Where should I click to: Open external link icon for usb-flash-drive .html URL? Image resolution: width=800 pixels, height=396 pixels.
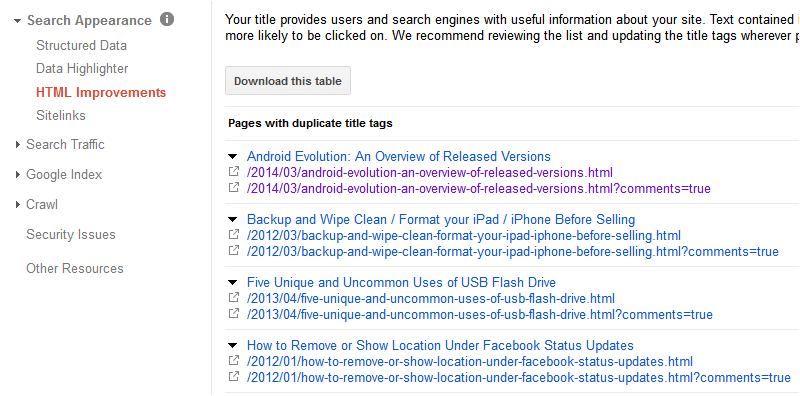pos(234,298)
